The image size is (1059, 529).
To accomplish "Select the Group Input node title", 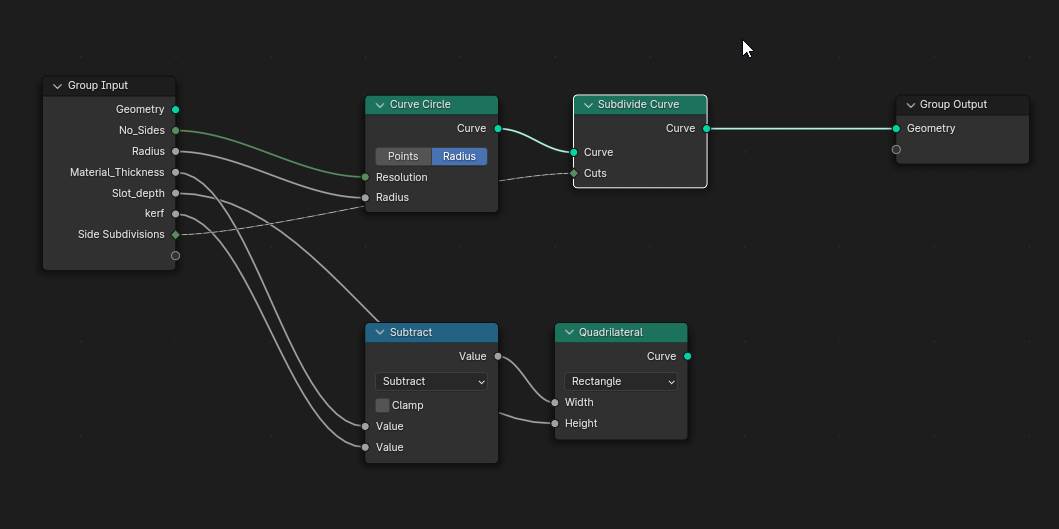I will [98, 86].
